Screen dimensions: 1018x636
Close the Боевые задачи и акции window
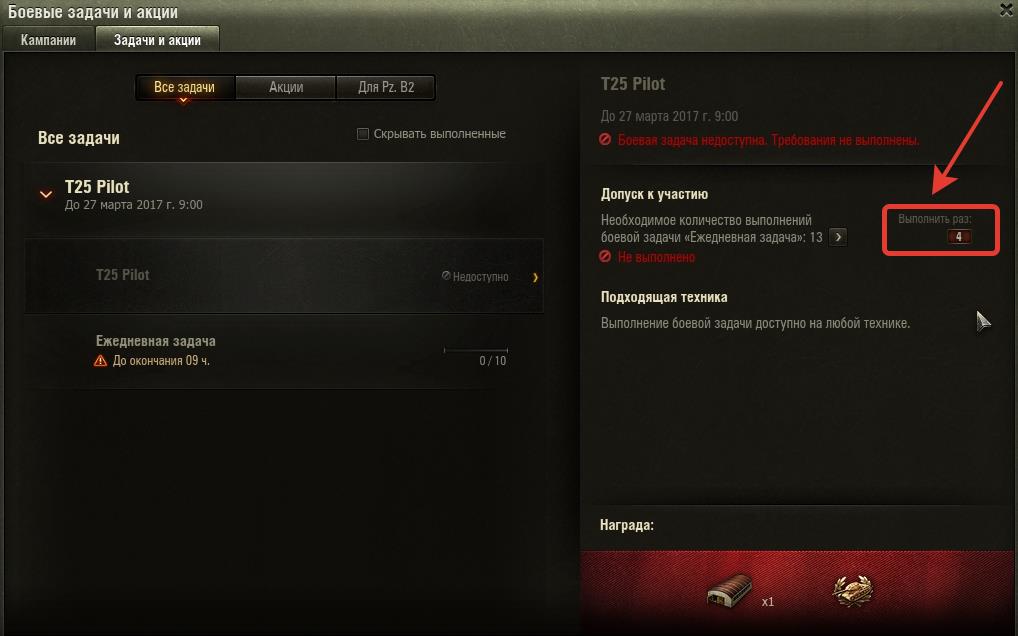pyautogui.click(x=1008, y=9)
